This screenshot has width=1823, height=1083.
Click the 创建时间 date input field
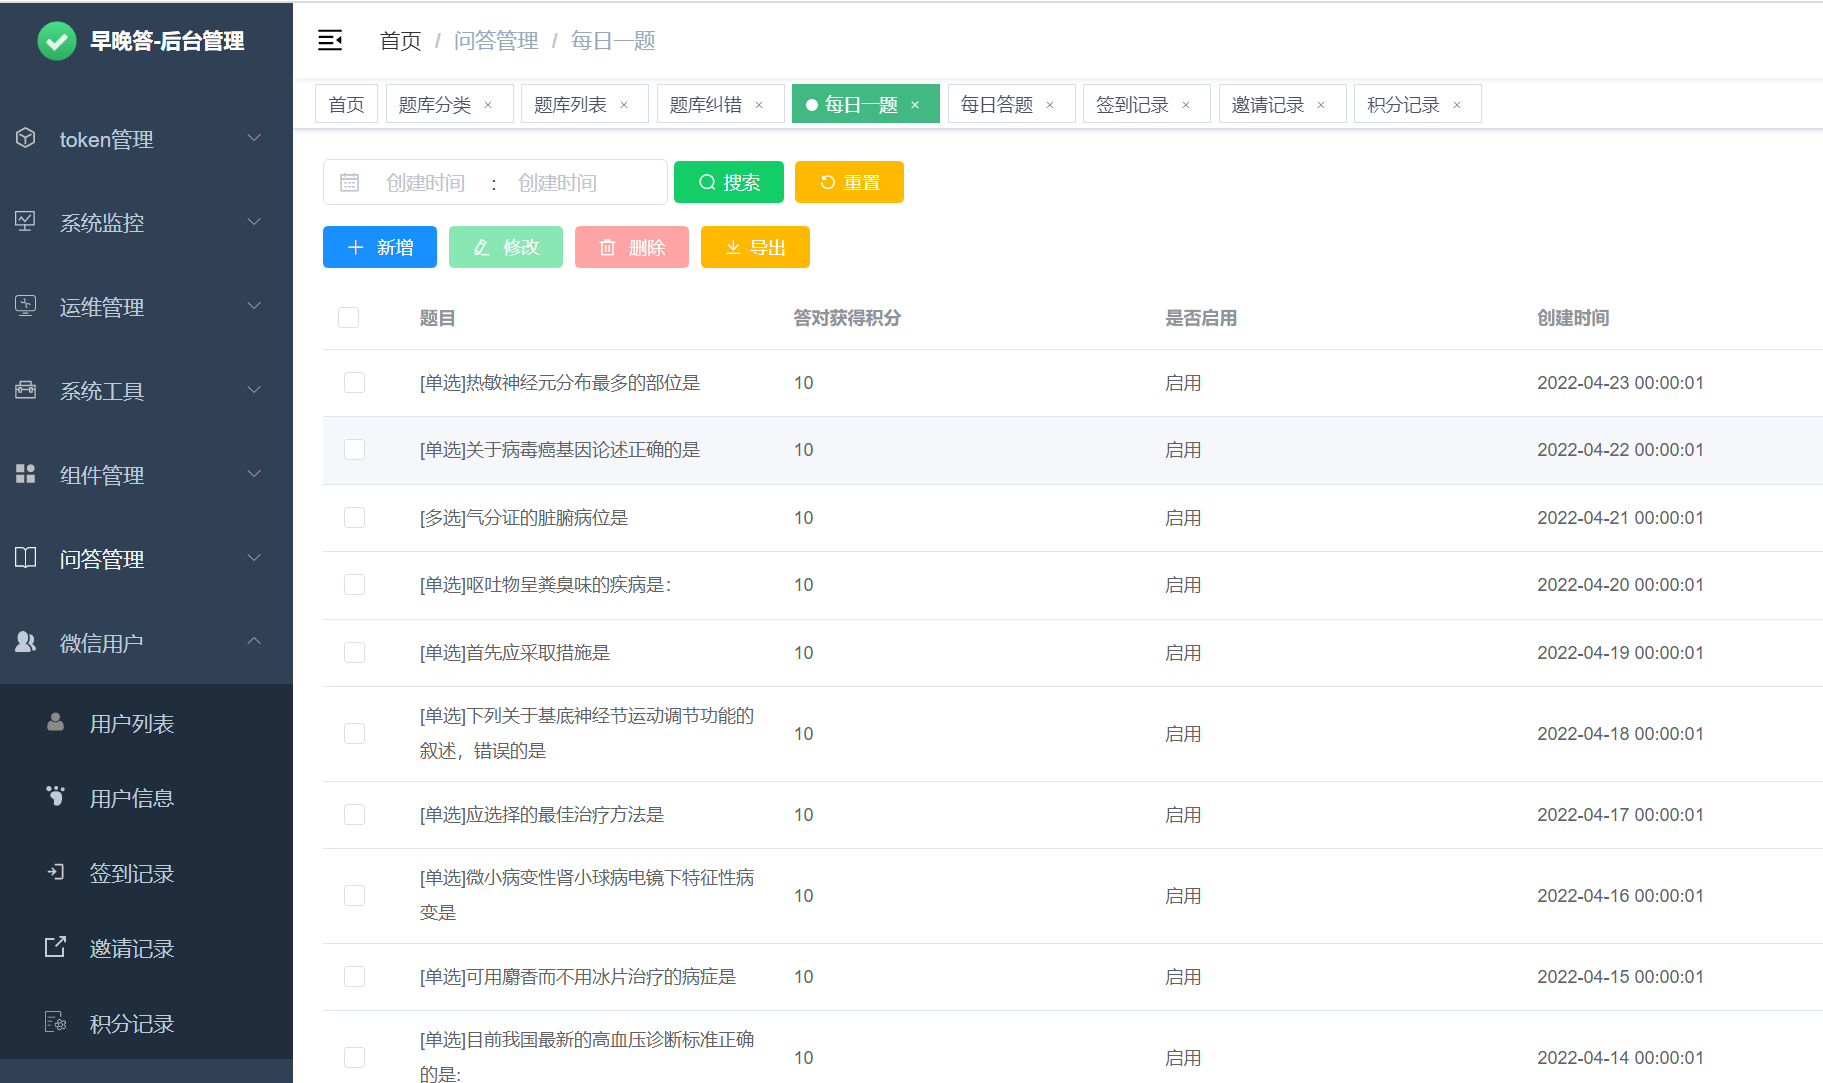tap(423, 182)
